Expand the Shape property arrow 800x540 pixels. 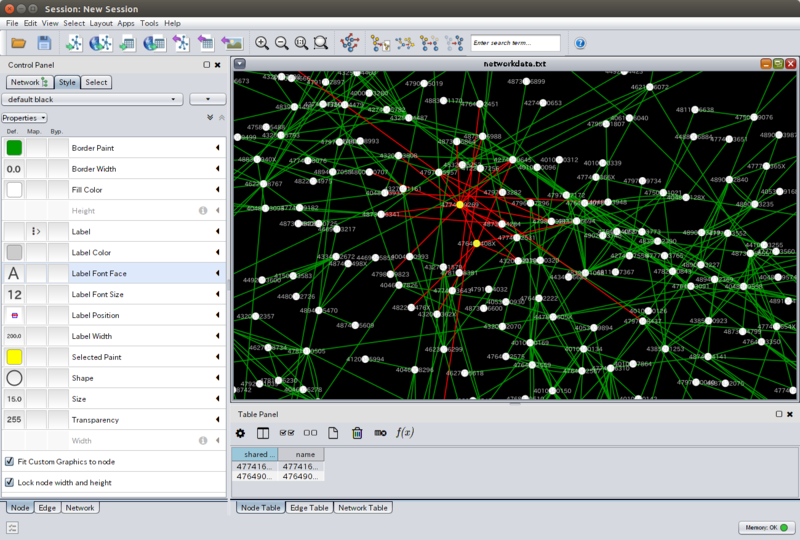pos(218,378)
